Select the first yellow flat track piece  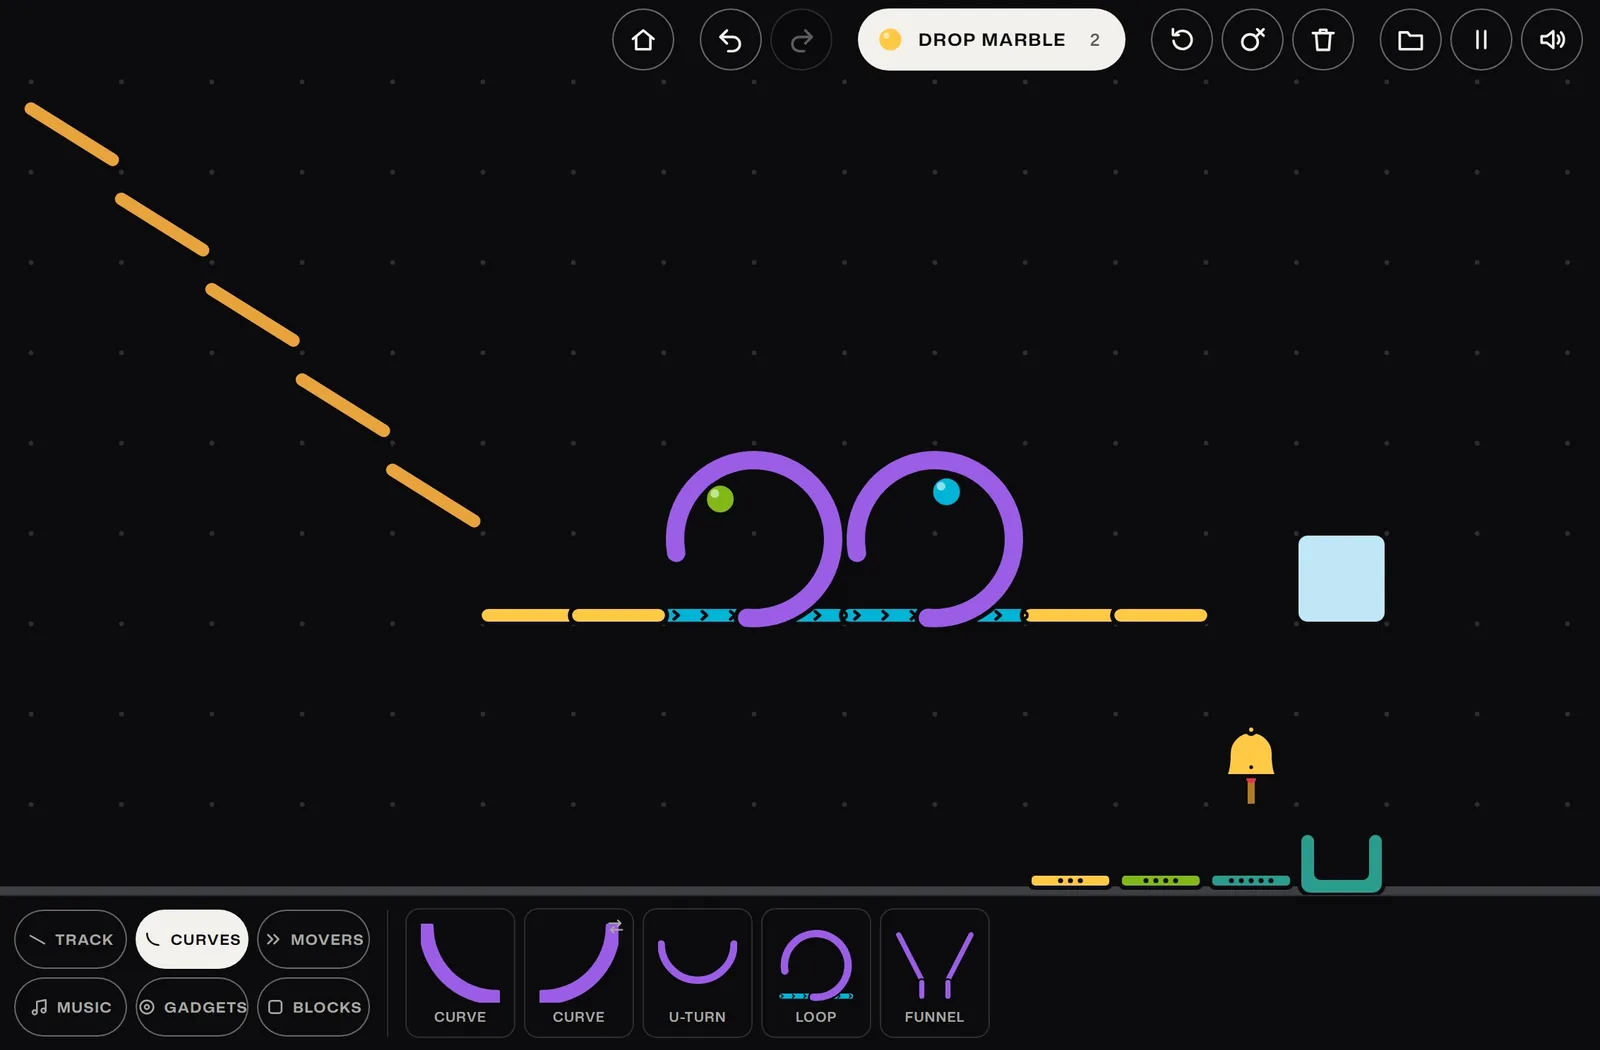[526, 615]
